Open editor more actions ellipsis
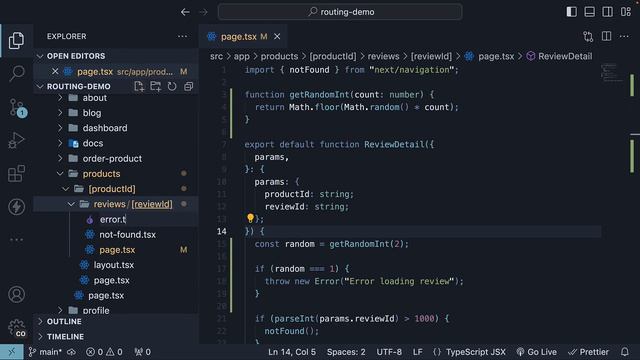 [624, 36]
